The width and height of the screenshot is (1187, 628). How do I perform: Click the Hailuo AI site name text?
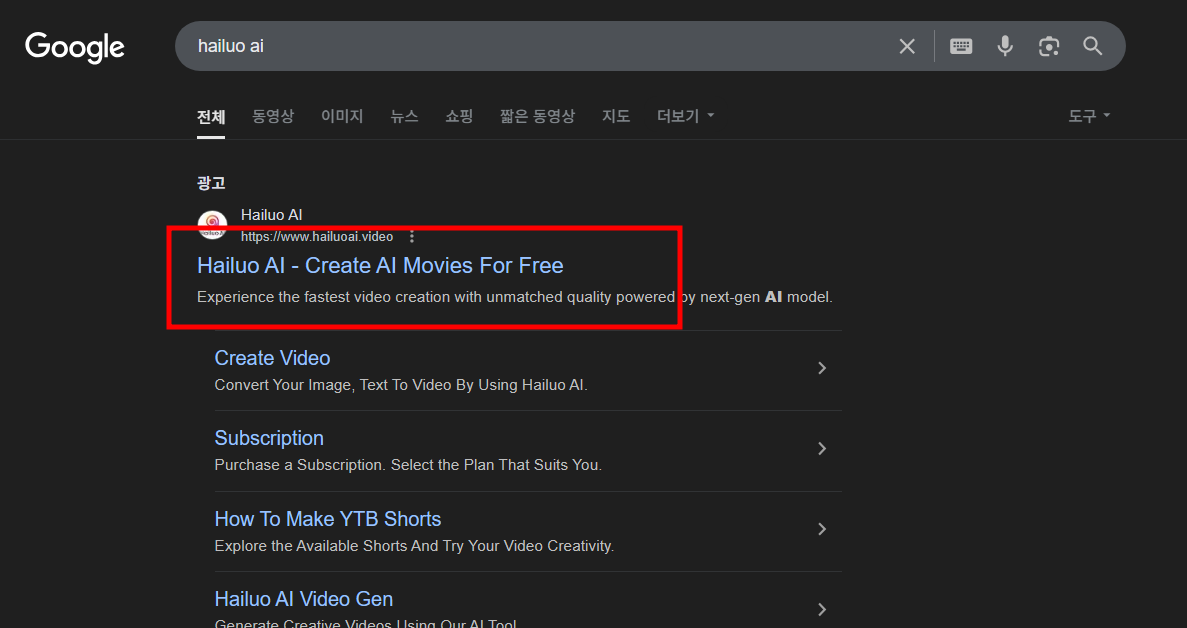pyautogui.click(x=271, y=215)
